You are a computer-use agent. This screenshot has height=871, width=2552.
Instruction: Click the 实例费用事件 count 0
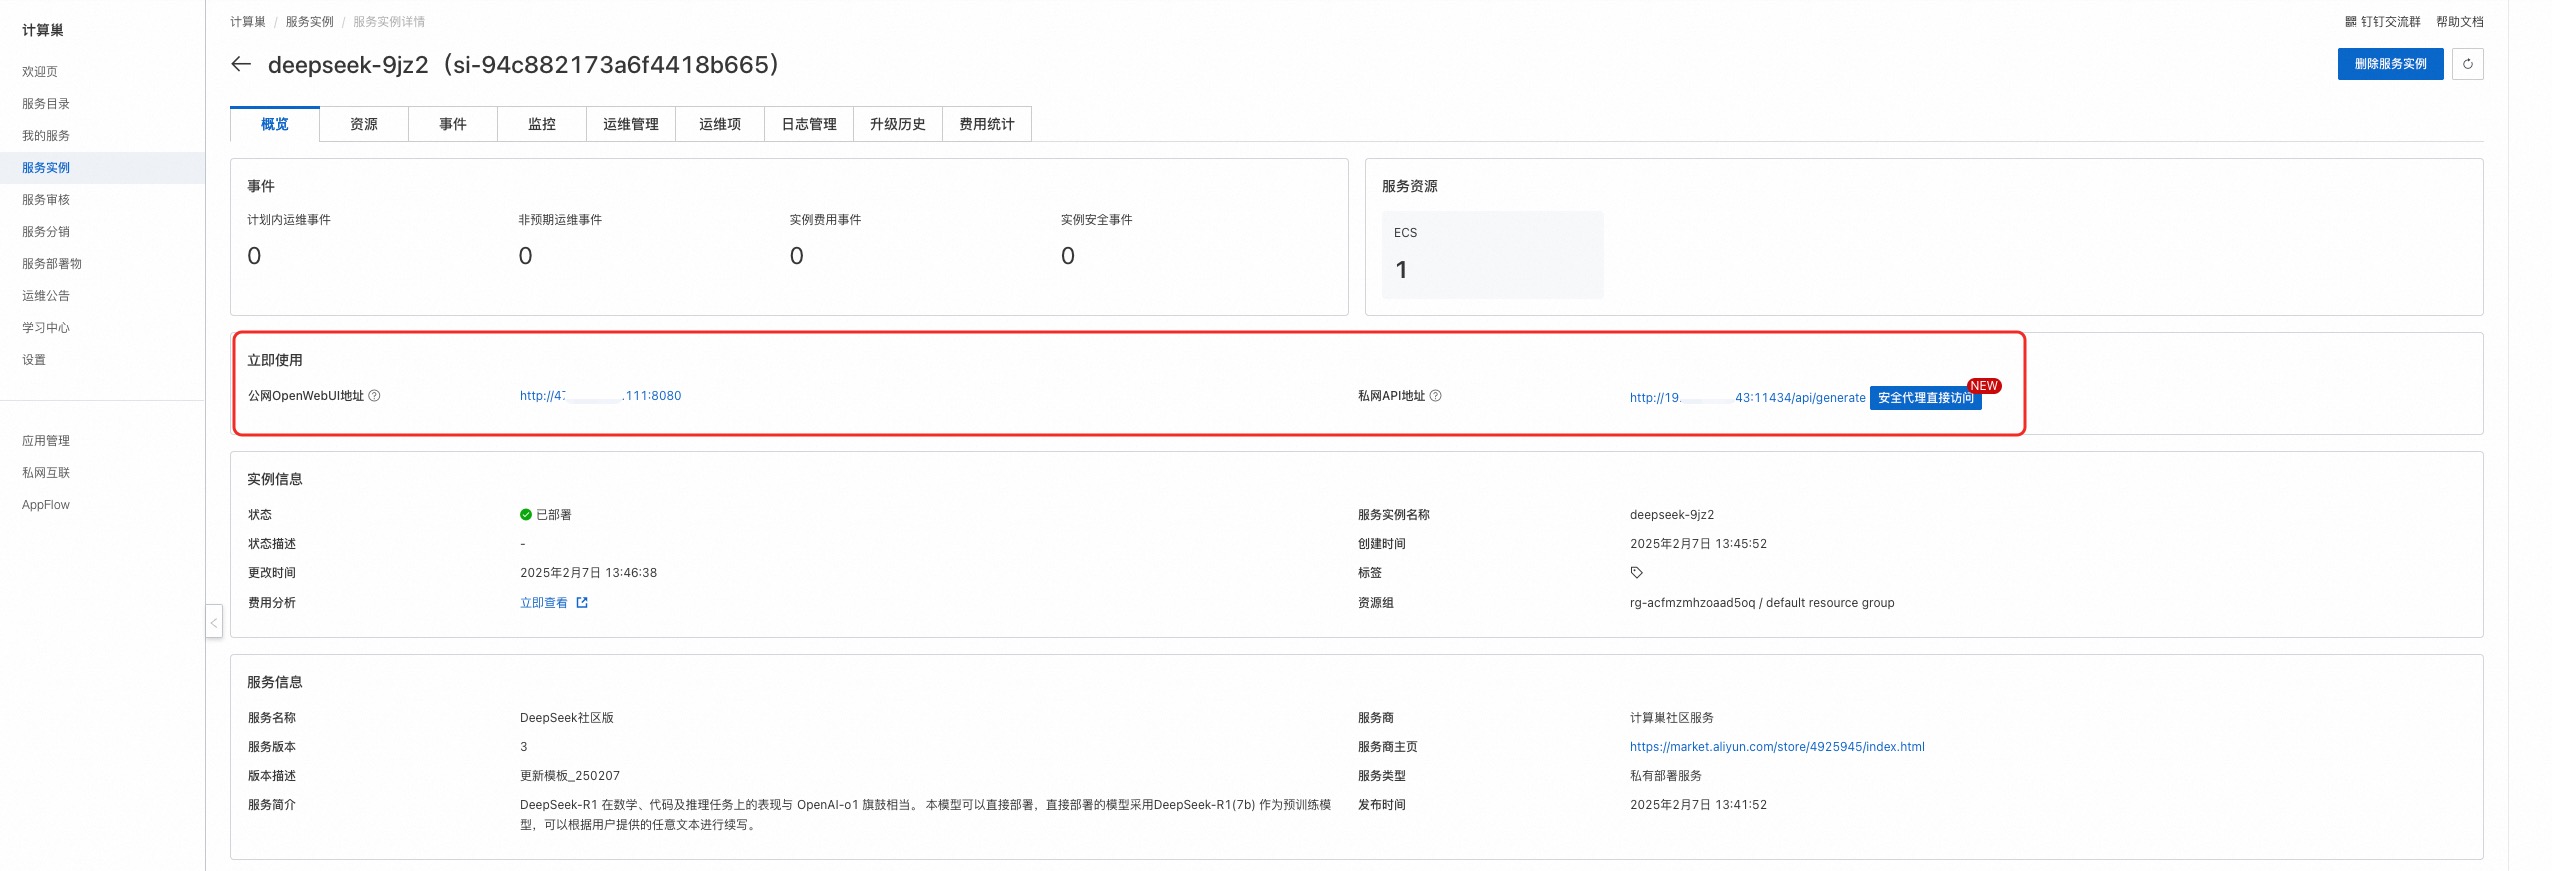tap(796, 256)
